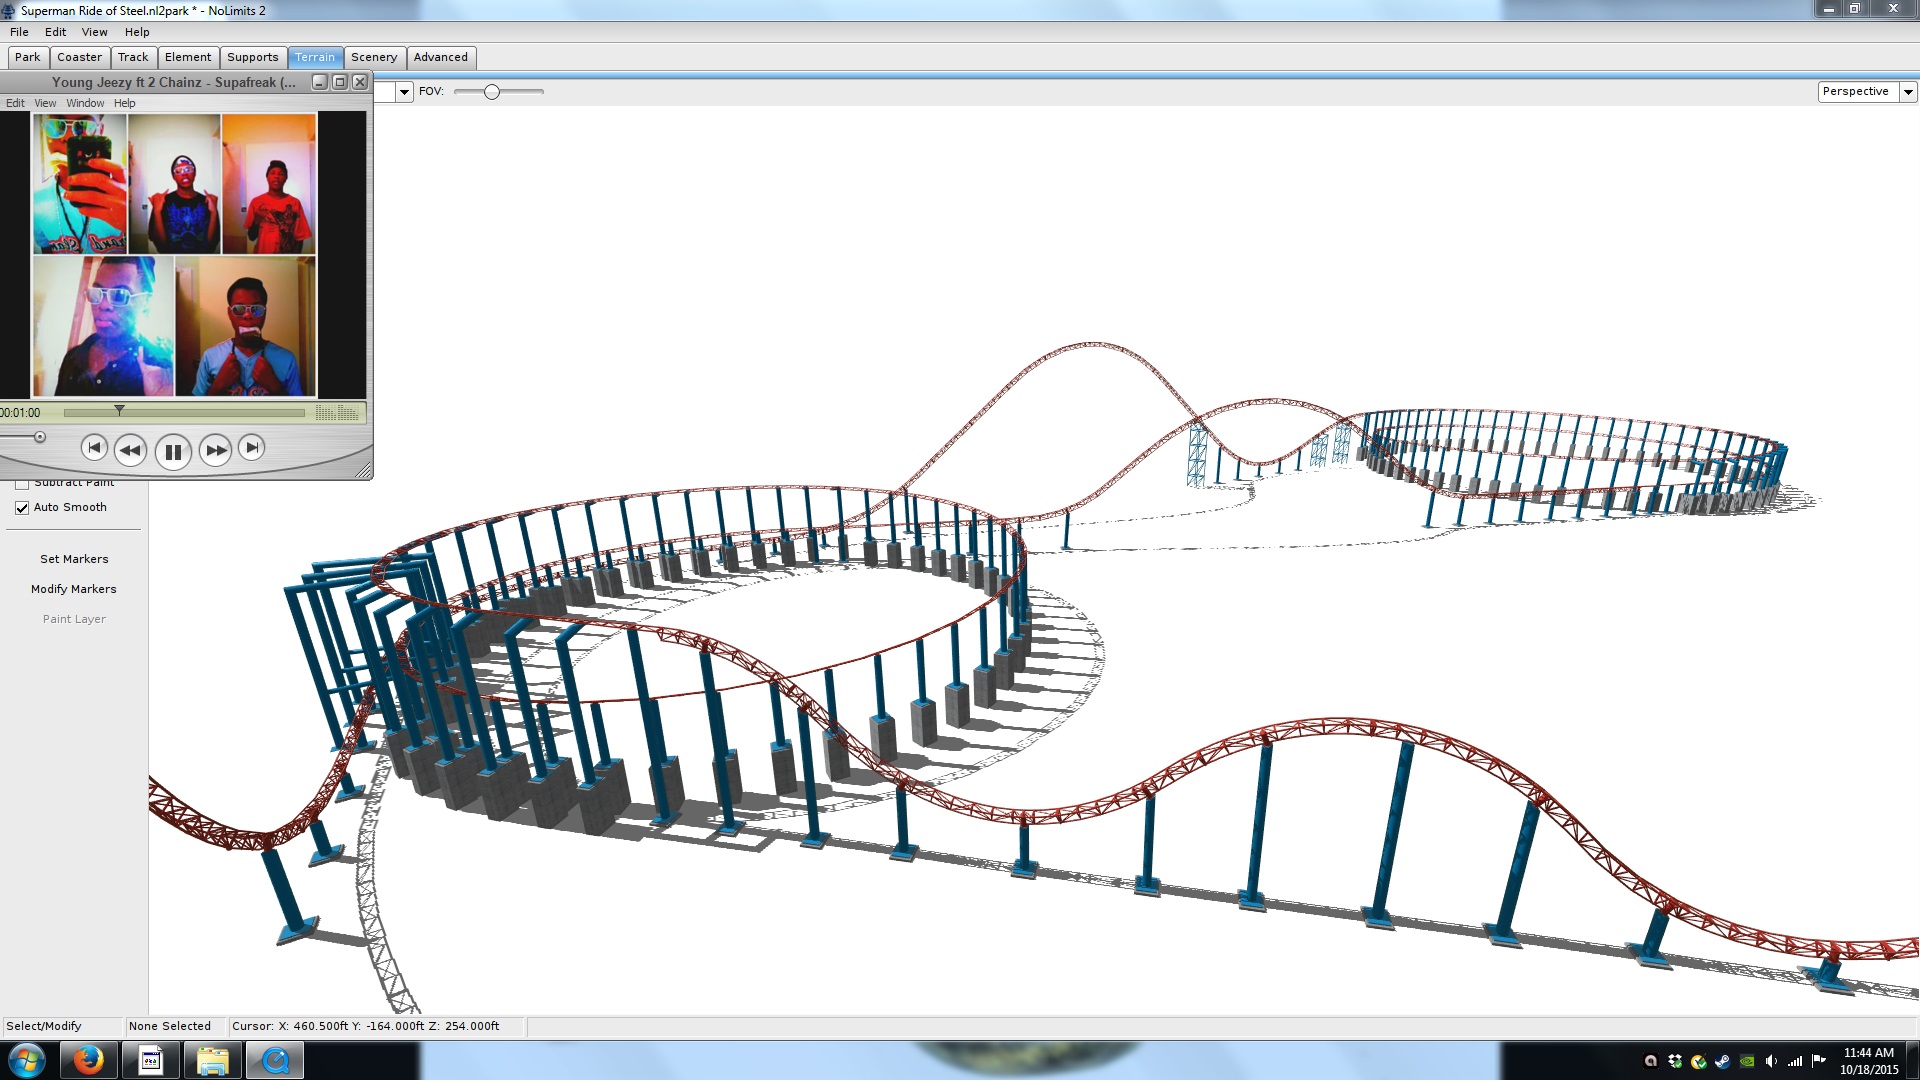The image size is (1920, 1080).
Task: Skip to the start of the video
Action: (94, 448)
